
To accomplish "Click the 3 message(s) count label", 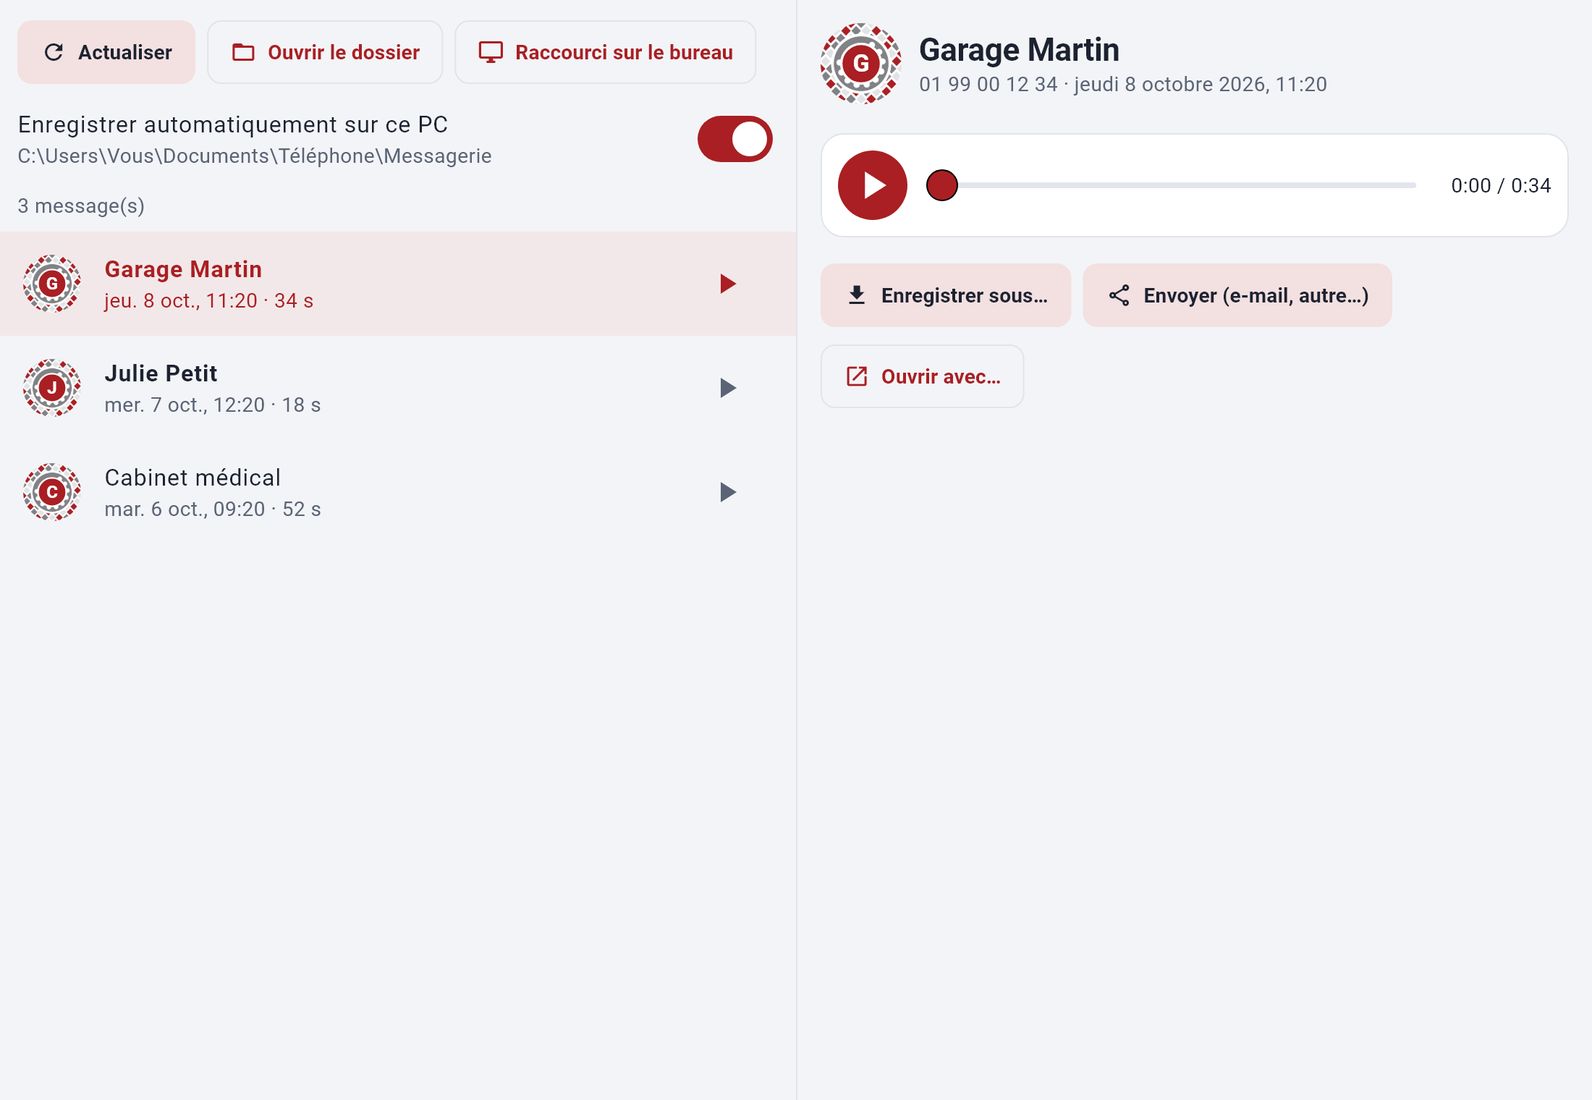I will tap(81, 206).
